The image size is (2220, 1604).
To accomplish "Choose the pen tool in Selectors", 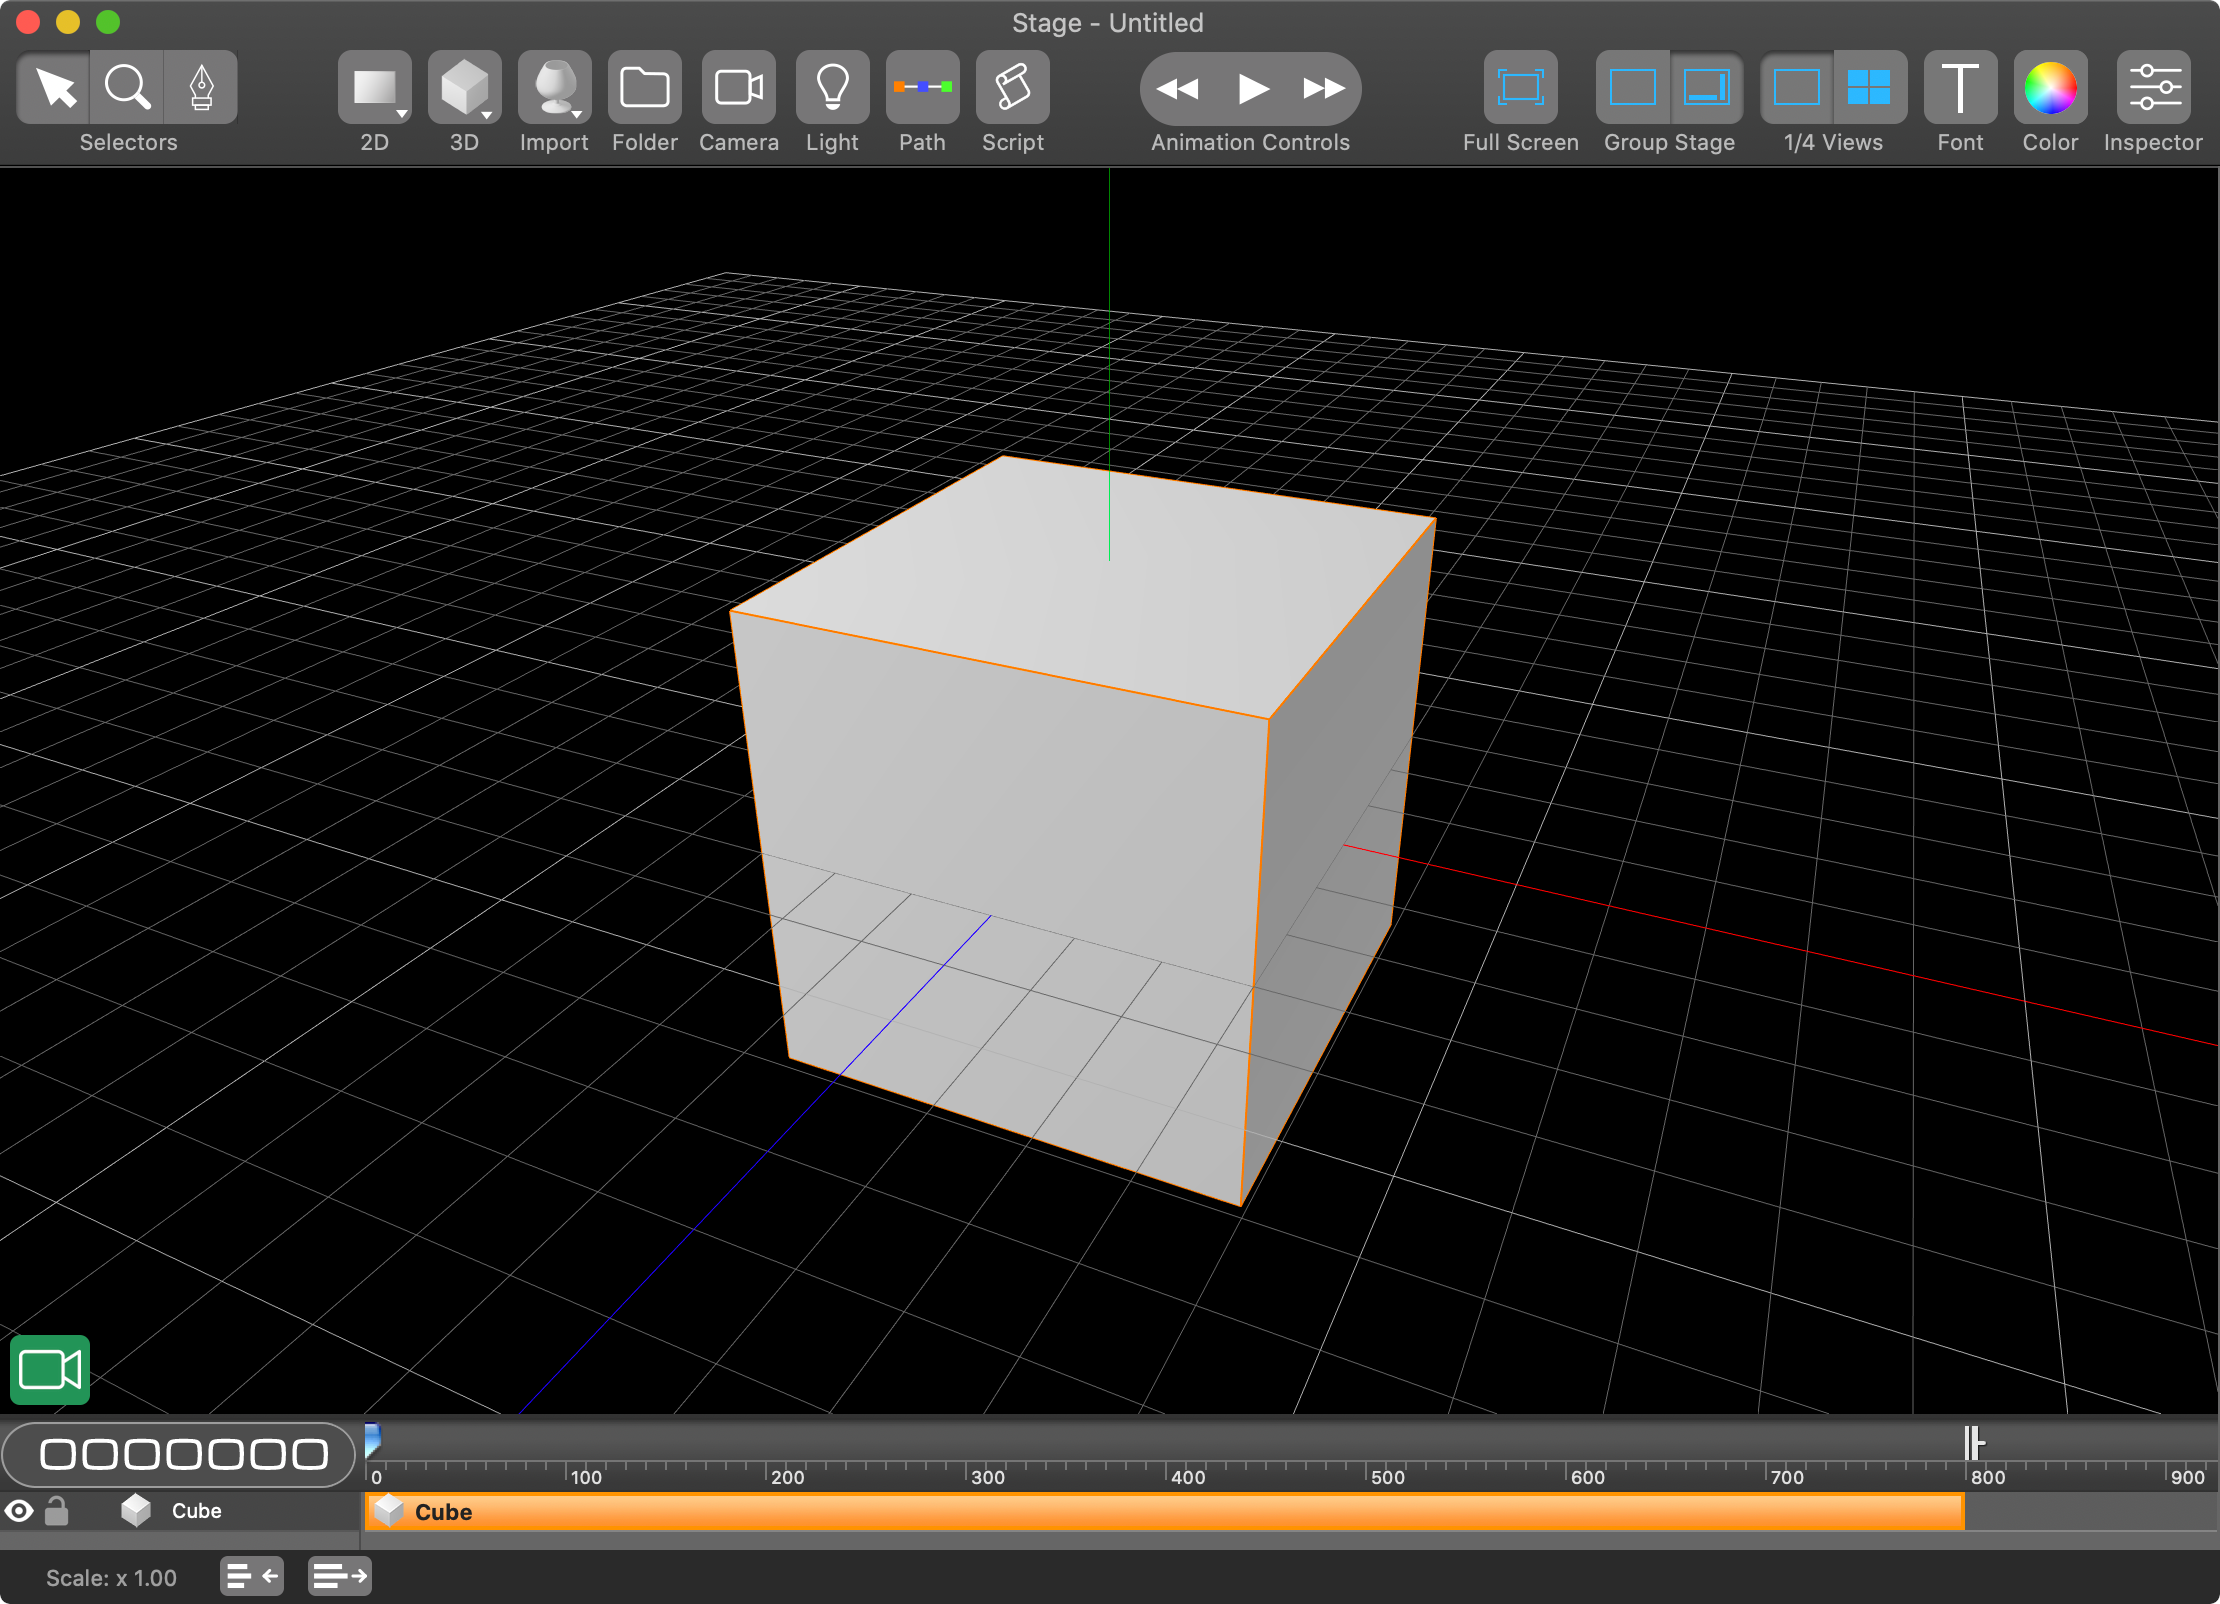I will pyautogui.click(x=201, y=88).
